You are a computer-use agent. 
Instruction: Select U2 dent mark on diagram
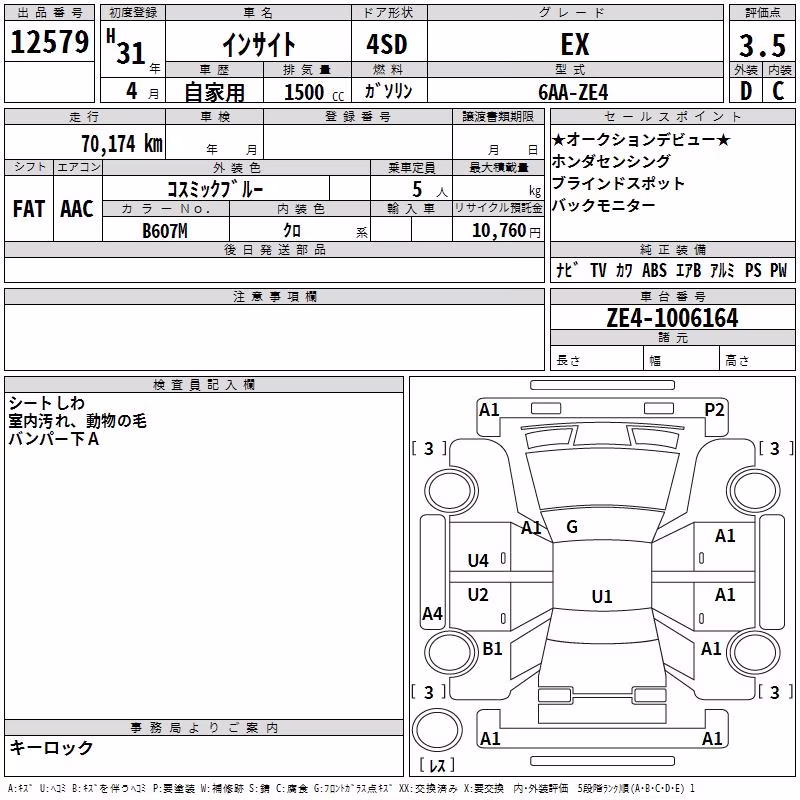click(x=478, y=595)
